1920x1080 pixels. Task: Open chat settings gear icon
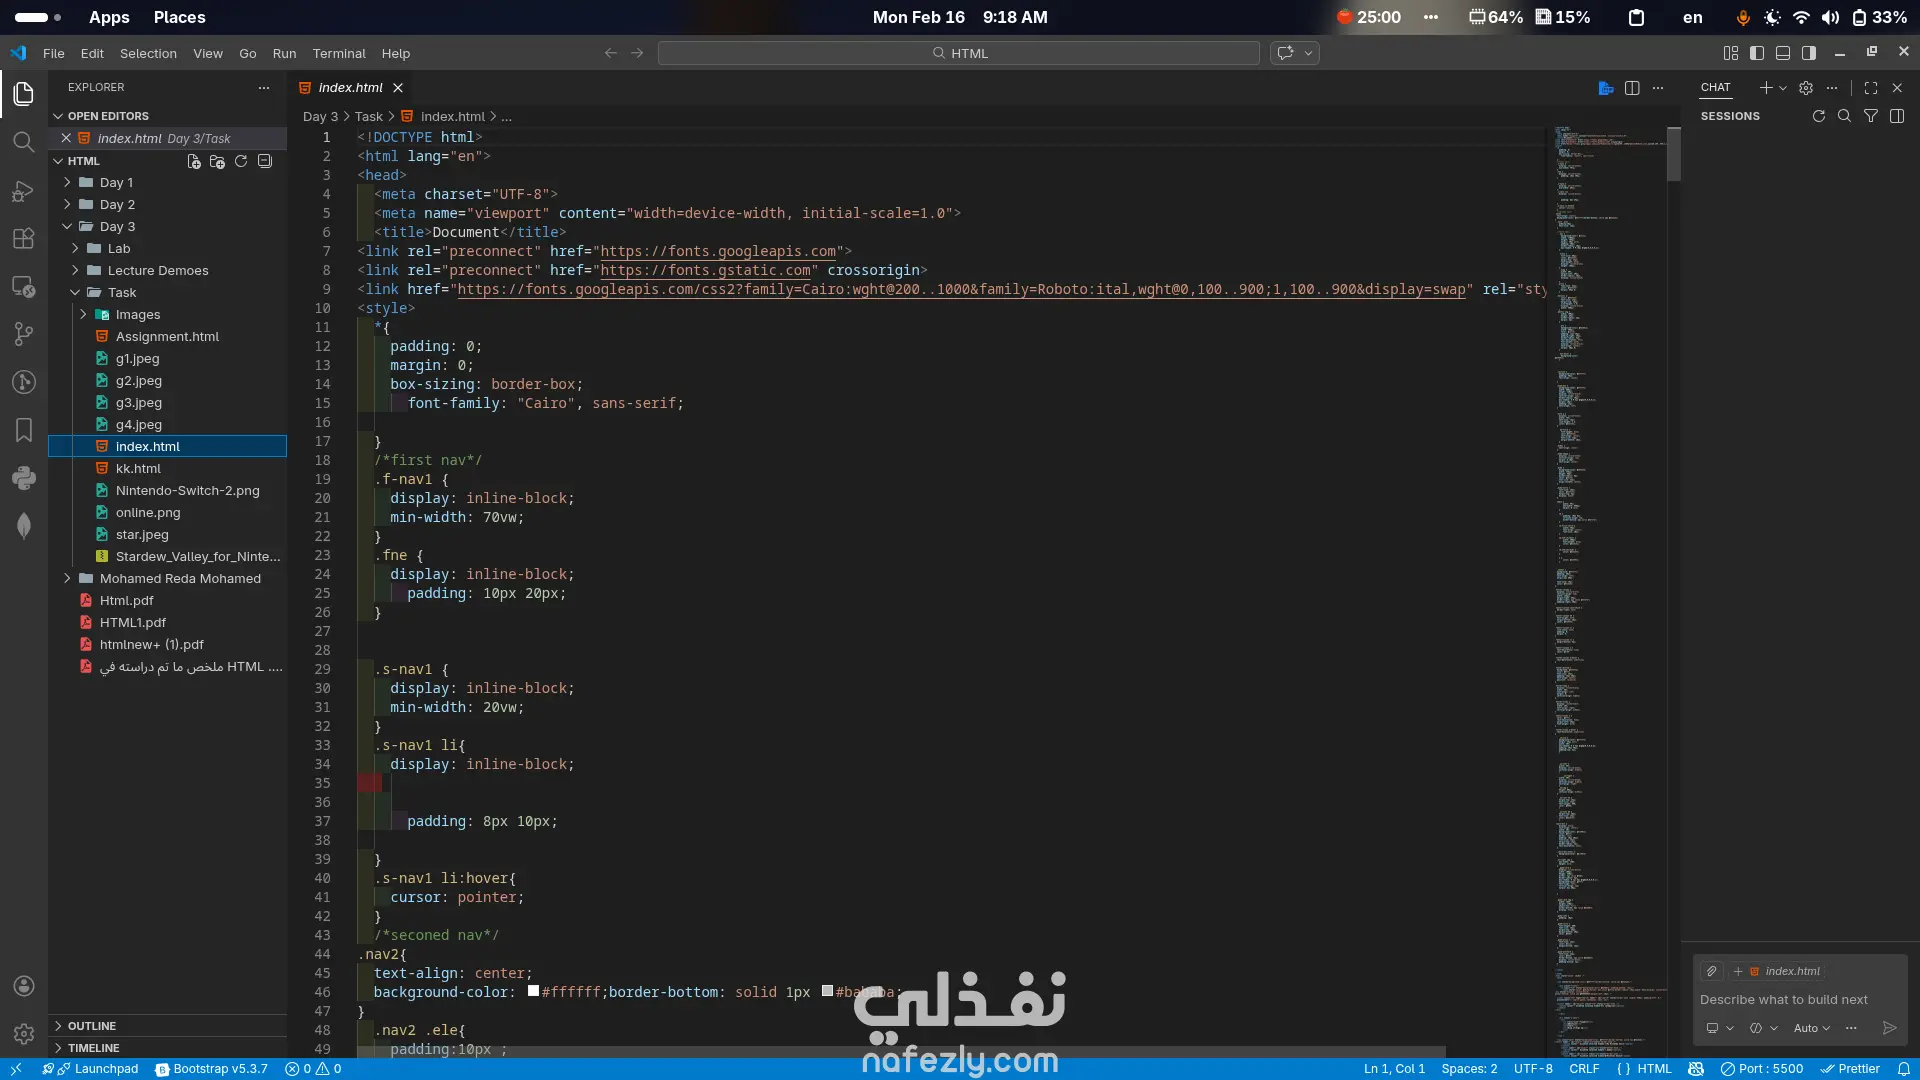pyautogui.click(x=1806, y=88)
